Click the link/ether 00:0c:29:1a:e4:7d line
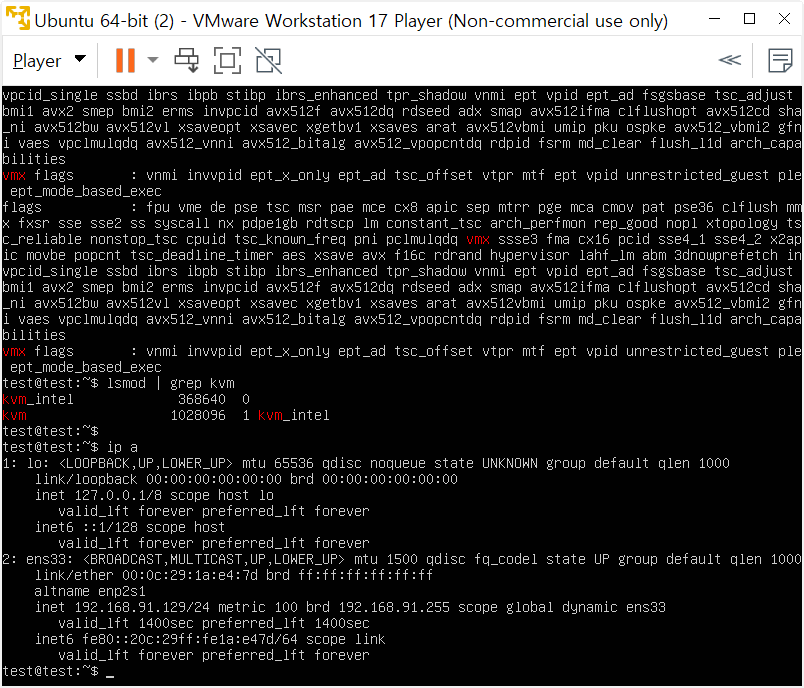The height and width of the screenshot is (688, 804). (x=234, y=575)
